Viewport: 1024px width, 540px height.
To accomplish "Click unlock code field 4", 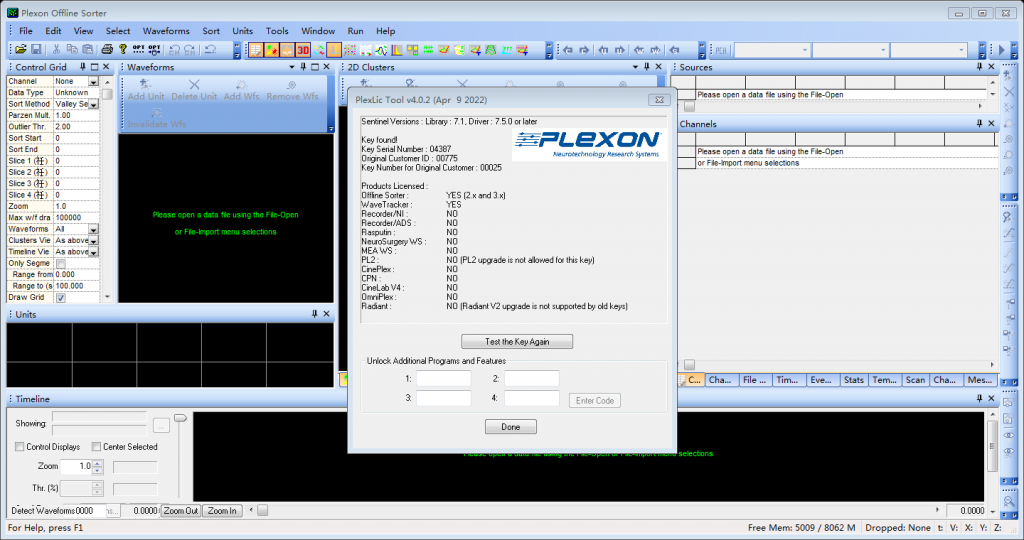I will point(532,398).
